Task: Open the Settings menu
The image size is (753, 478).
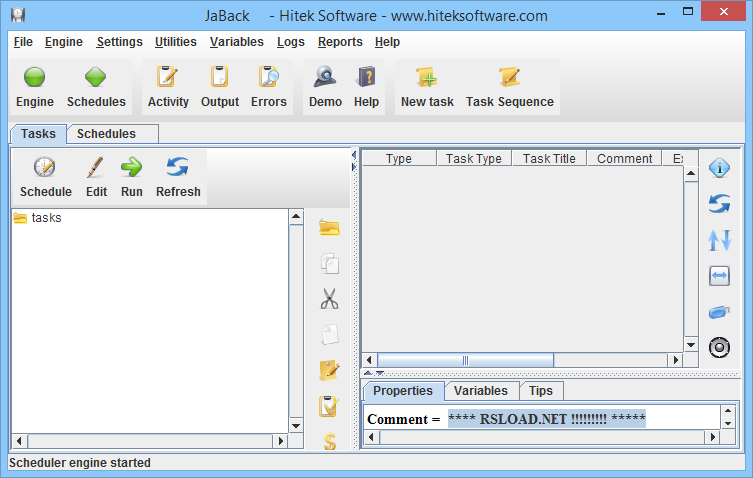Action: [x=120, y=42]
